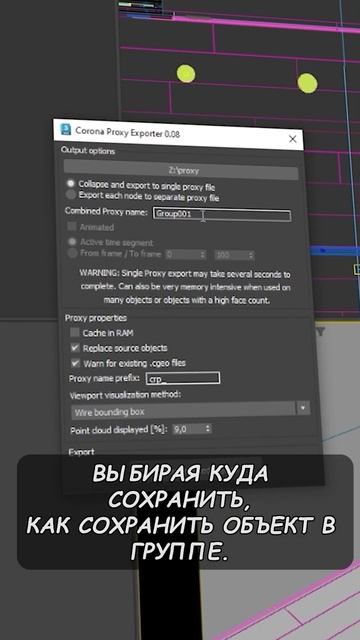Click the Output options section label
This screenshot has height=640, width=360.
[88, 151]
